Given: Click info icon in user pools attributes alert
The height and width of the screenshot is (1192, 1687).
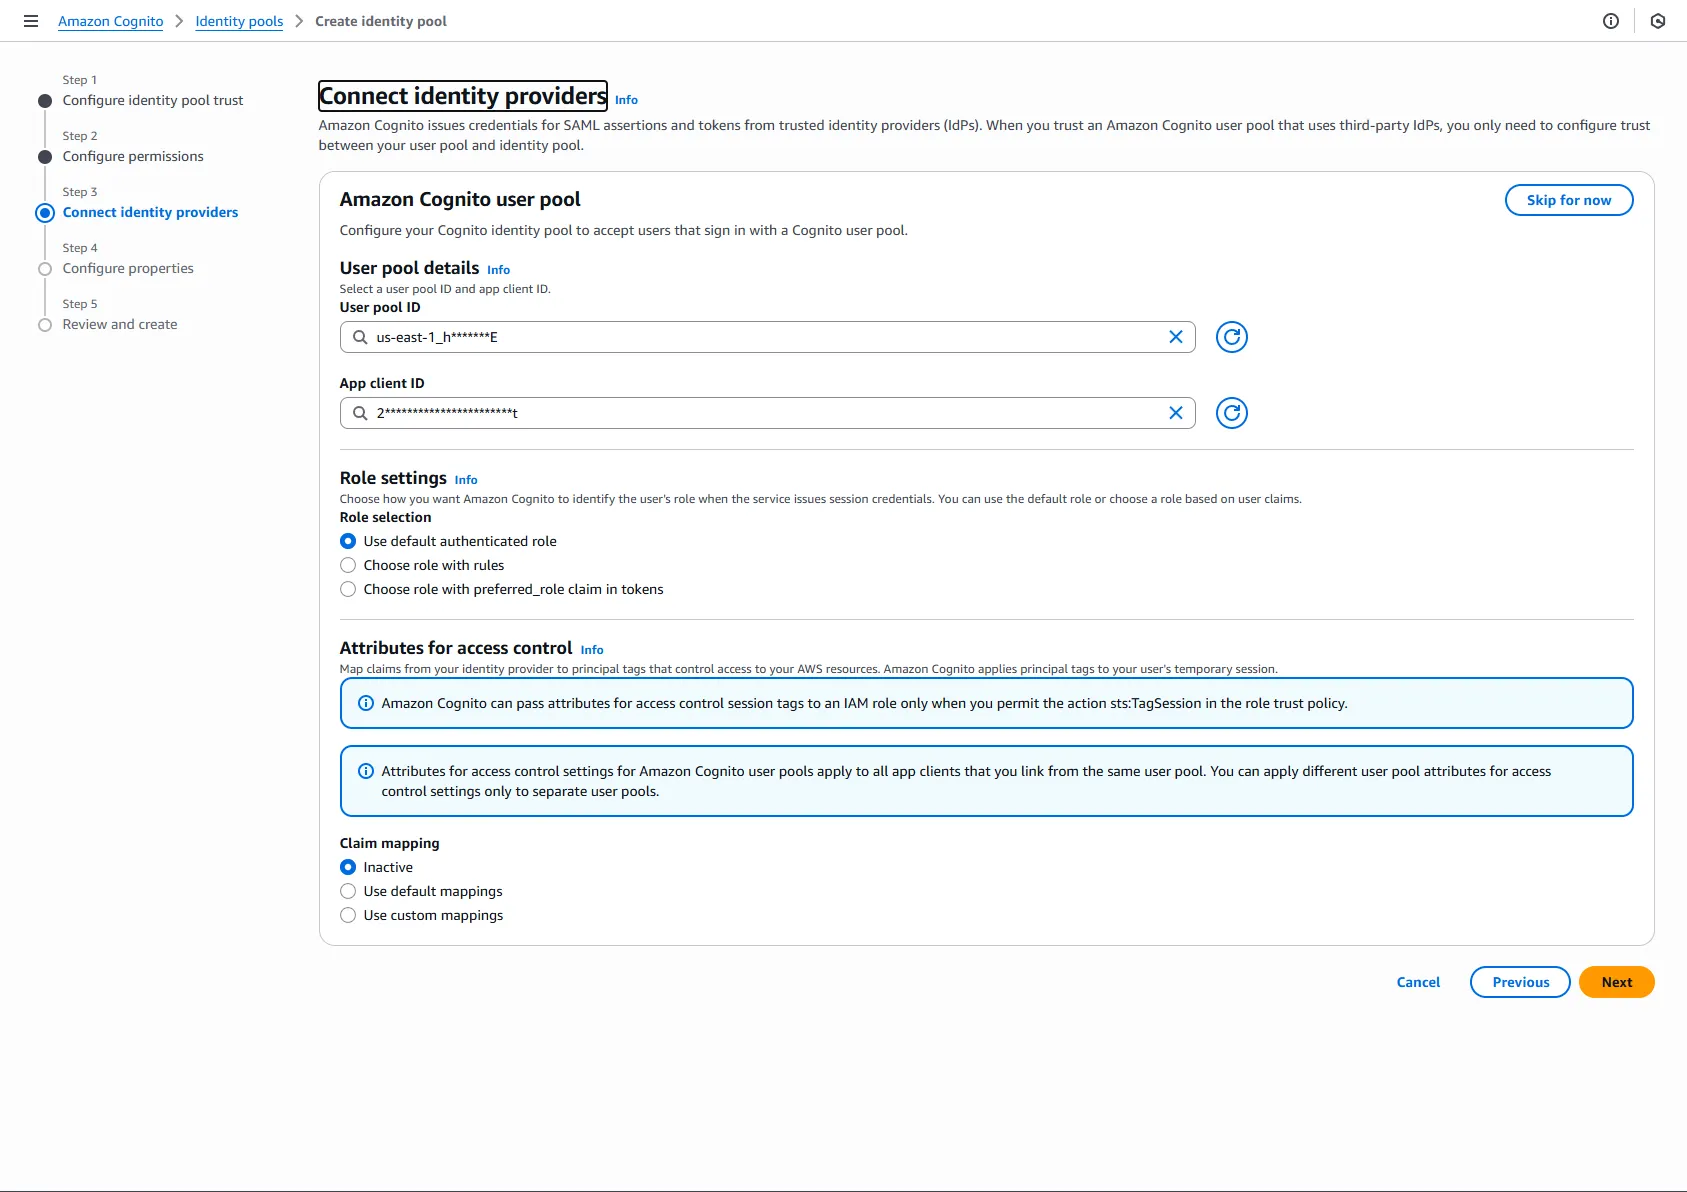Looking at the screenshot, I should coord(366,771).
